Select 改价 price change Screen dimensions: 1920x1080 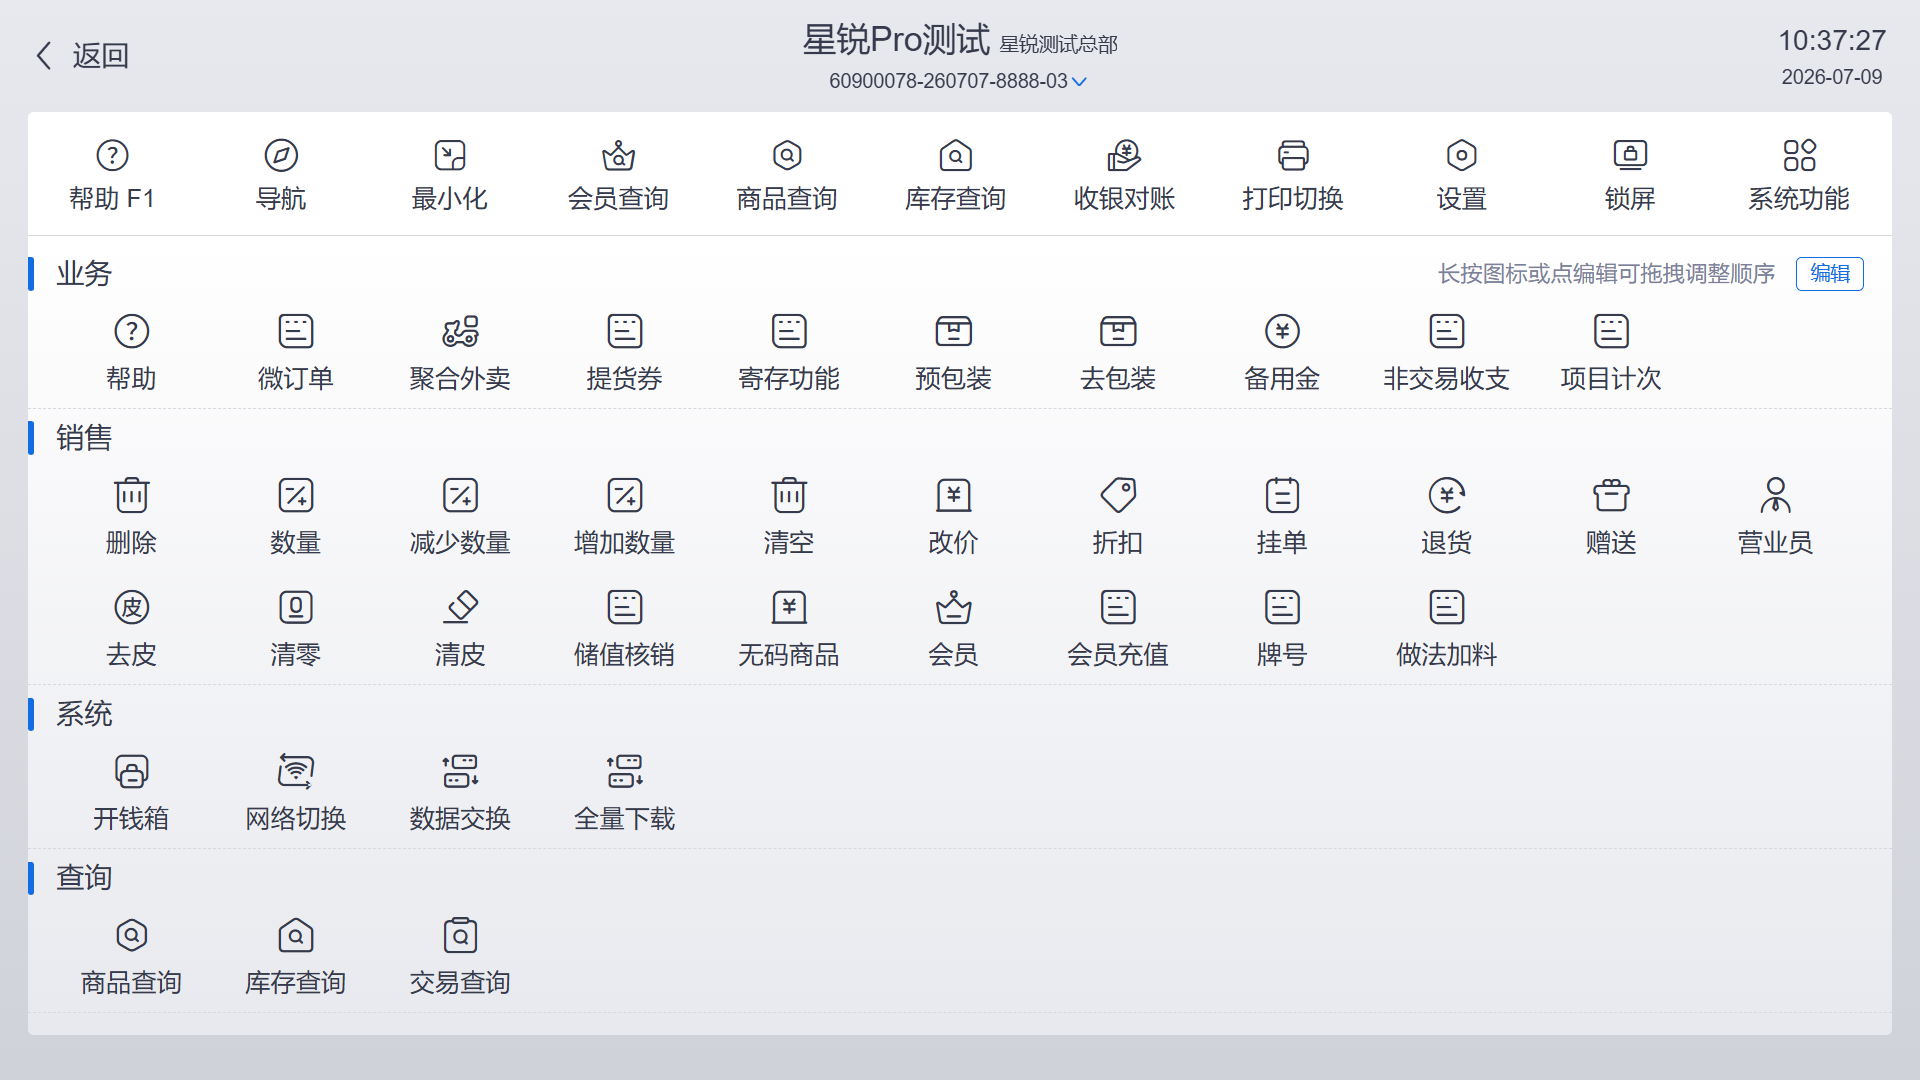point(954,517)
